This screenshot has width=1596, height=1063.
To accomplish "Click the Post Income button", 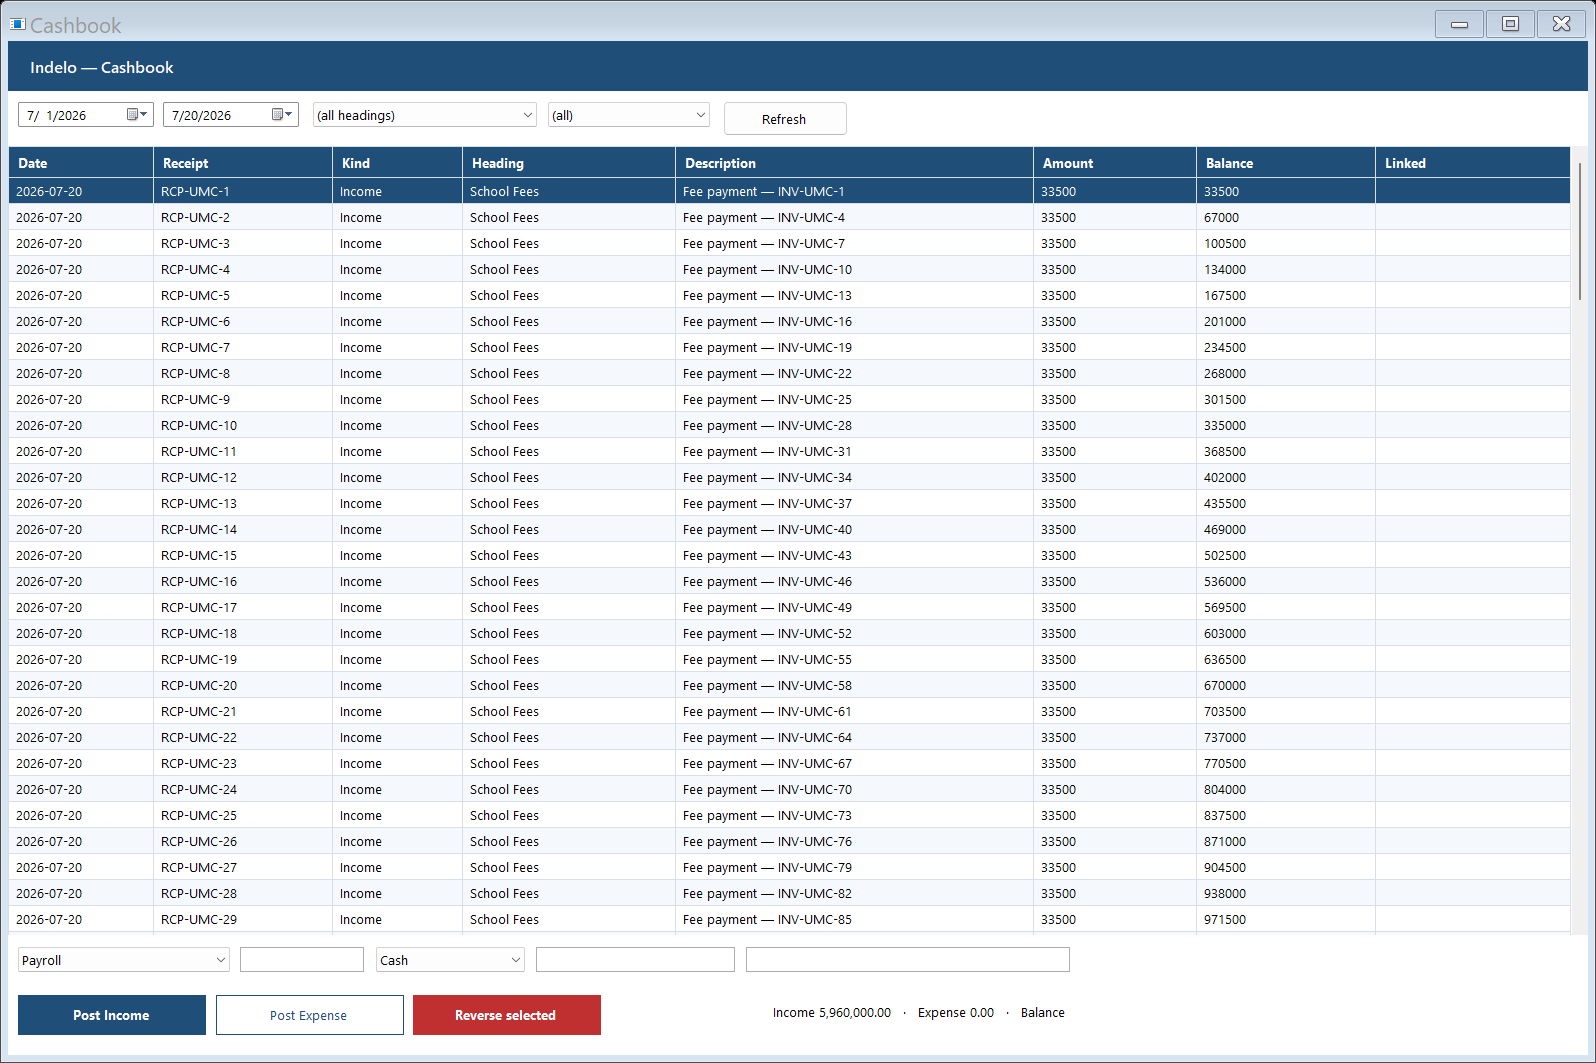I will click(x=112, y=1015).
